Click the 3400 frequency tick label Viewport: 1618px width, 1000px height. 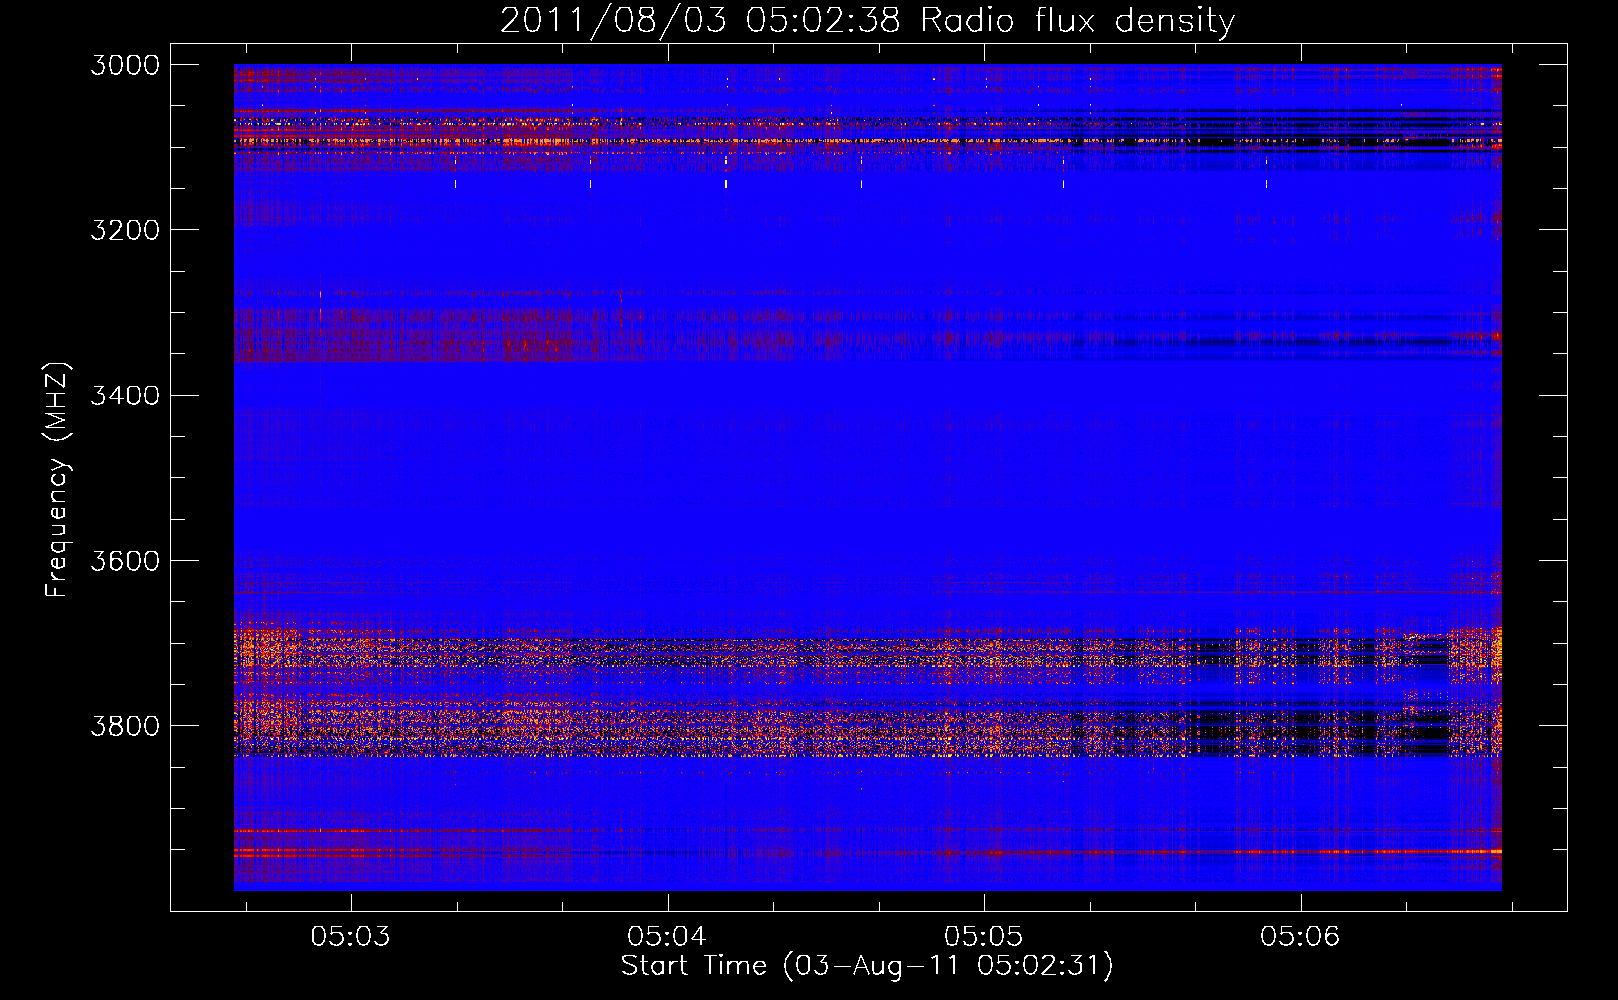[125, 395]
